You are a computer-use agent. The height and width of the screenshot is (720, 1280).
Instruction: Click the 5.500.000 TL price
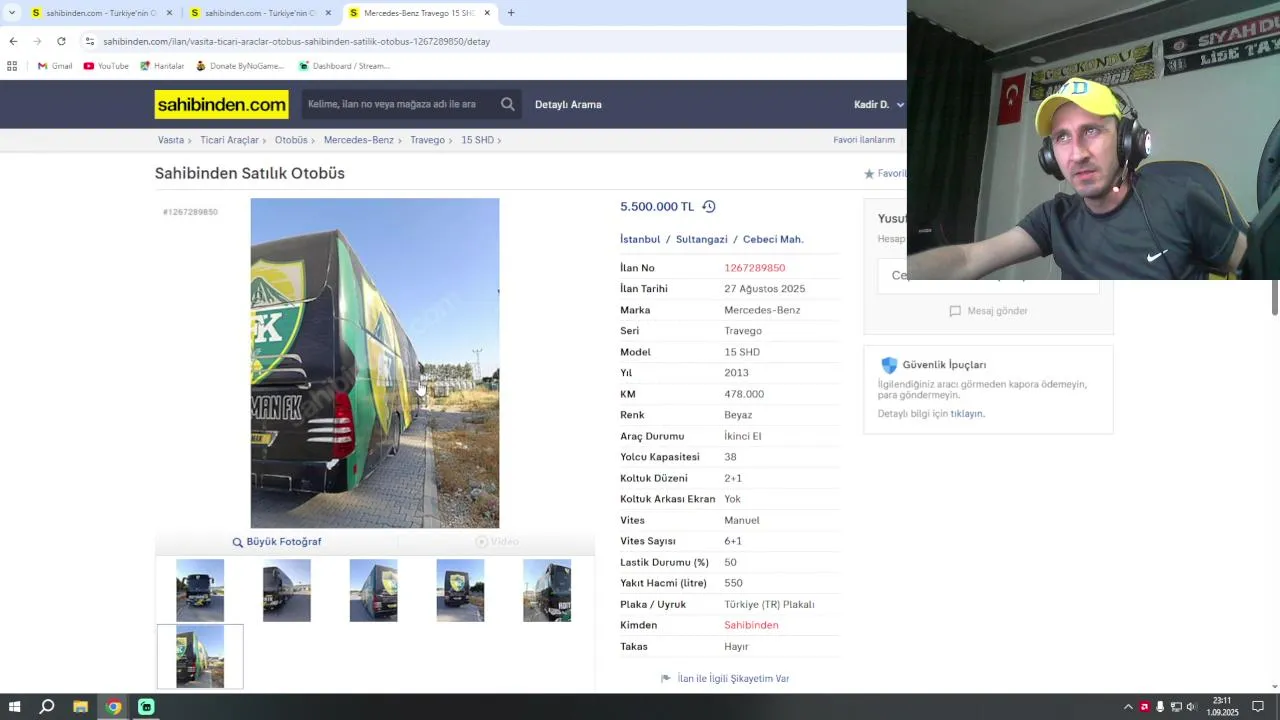pyautogui.click(x=657, y=206)
